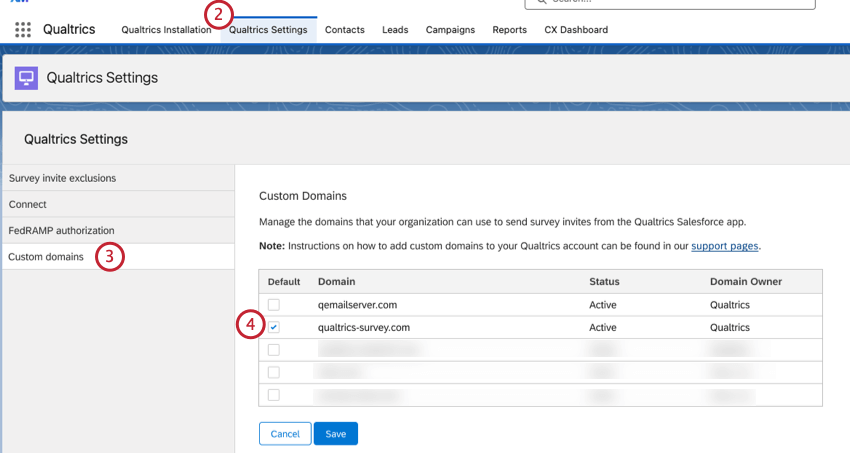850x453 pixels.
Task: Tick the checkbox in the fourth domain row
Action: pyautogui.click(x=274, y=372)
